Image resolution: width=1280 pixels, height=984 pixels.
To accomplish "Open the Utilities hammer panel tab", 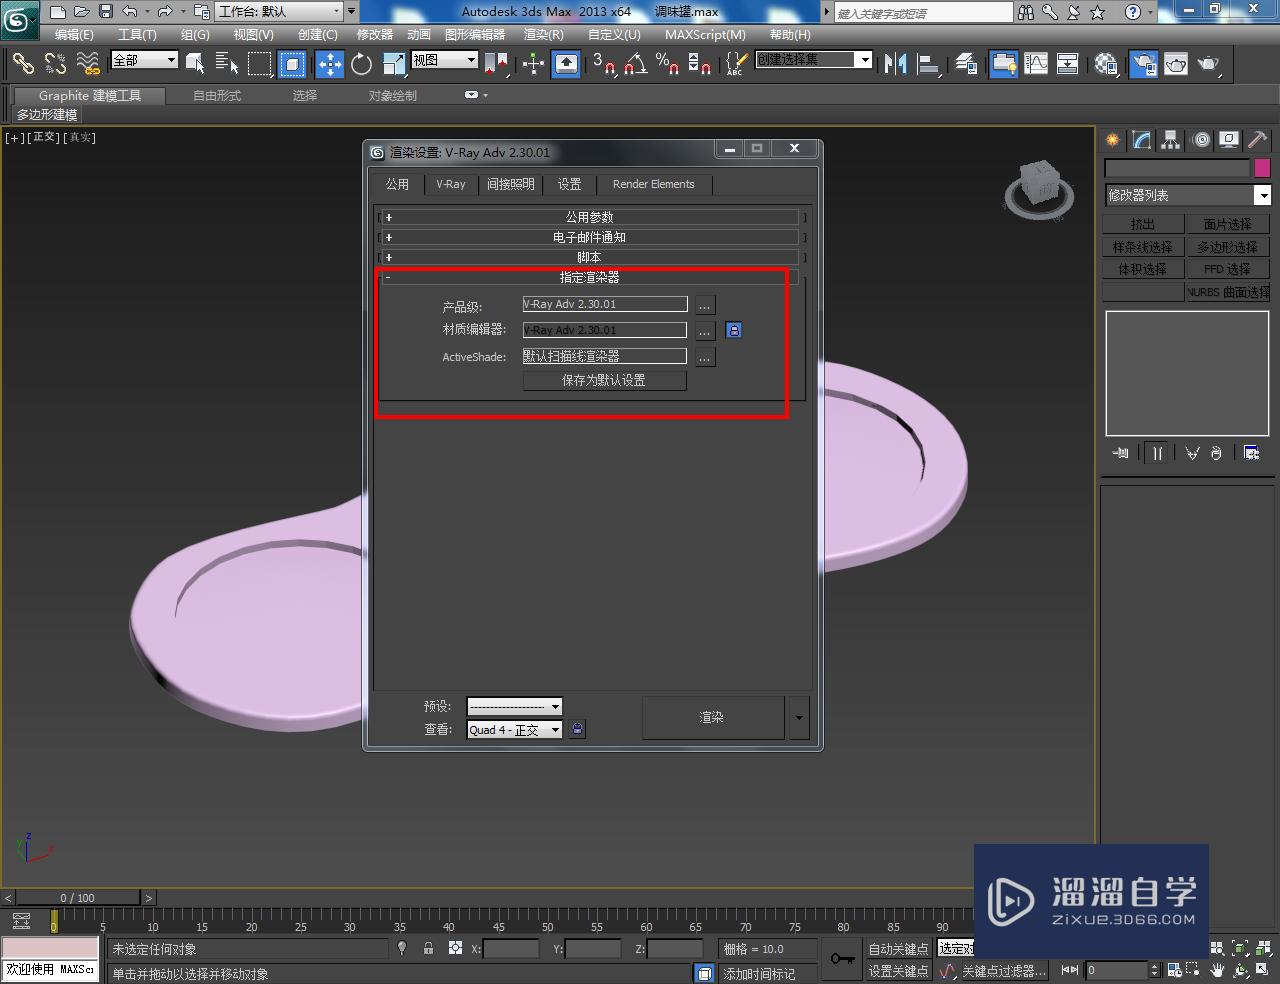I will (x=1257, y=140).
